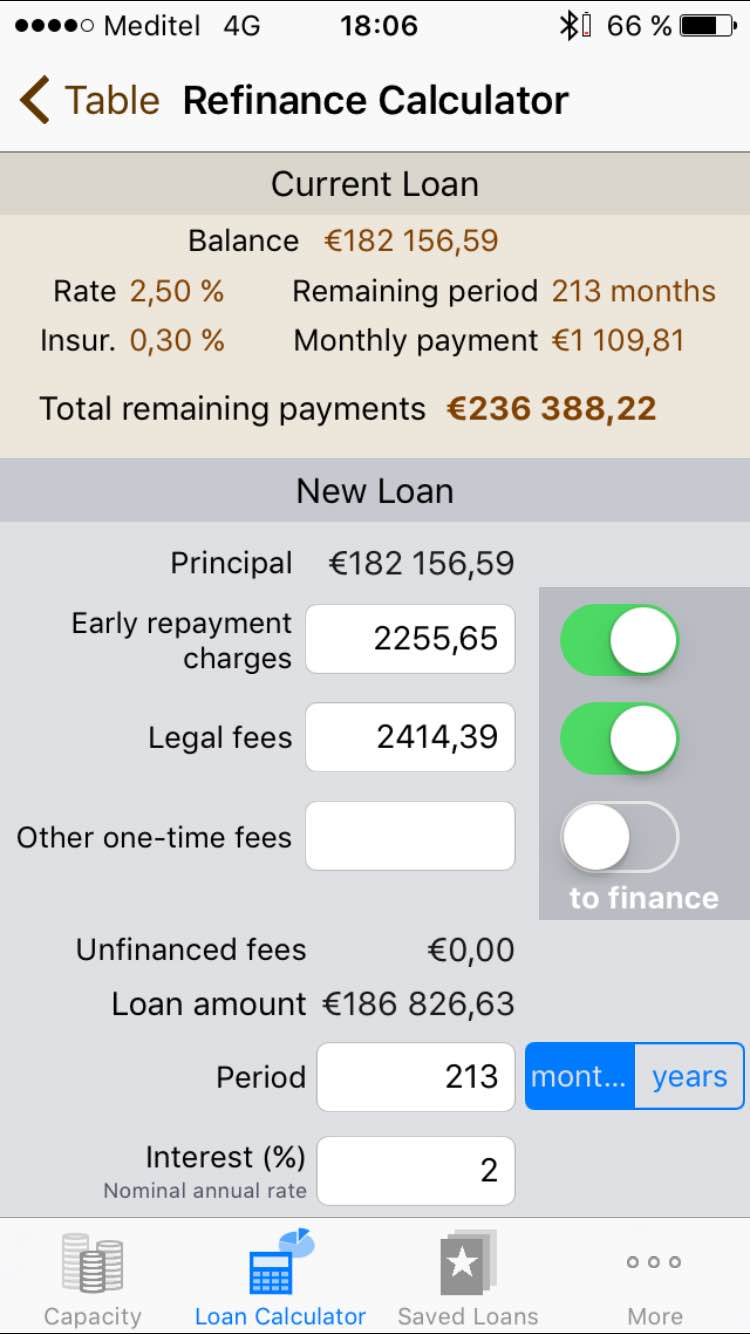Viewport: 750px width, 1334px height.
Task: Go back to Table
Action: click(111, 101)
